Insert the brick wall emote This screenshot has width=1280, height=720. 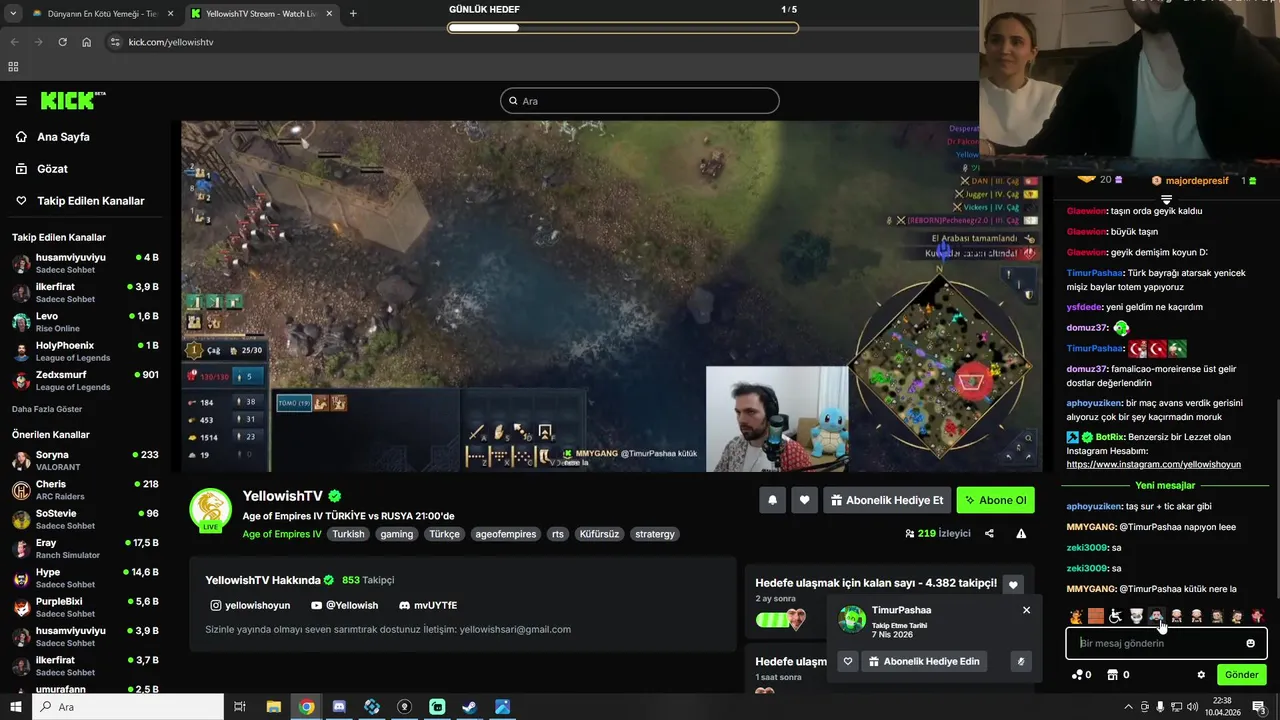(x=1096, y=616)
